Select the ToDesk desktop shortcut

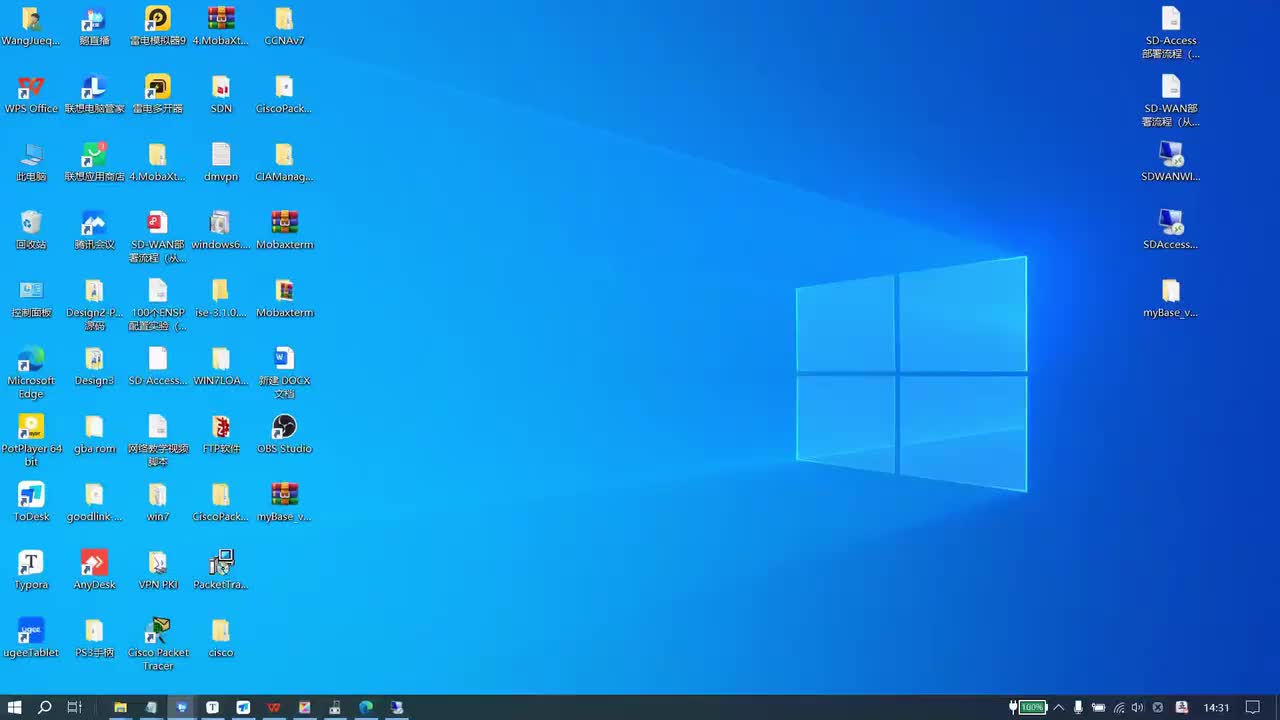click(x=31, y=502)
